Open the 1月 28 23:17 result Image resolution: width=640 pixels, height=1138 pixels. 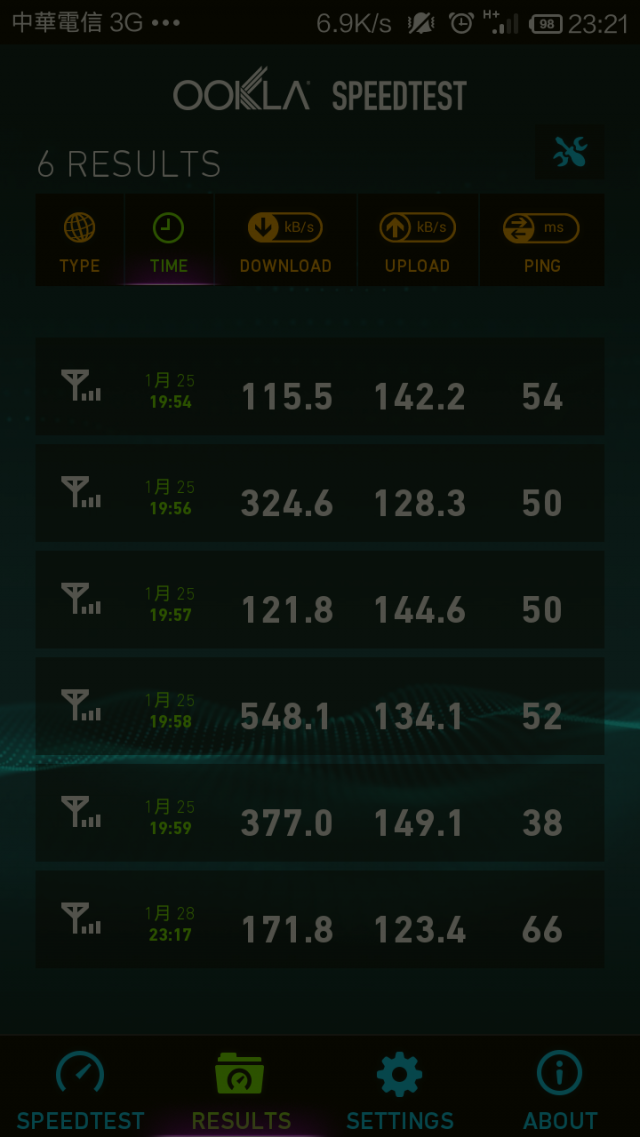(320, 920)
